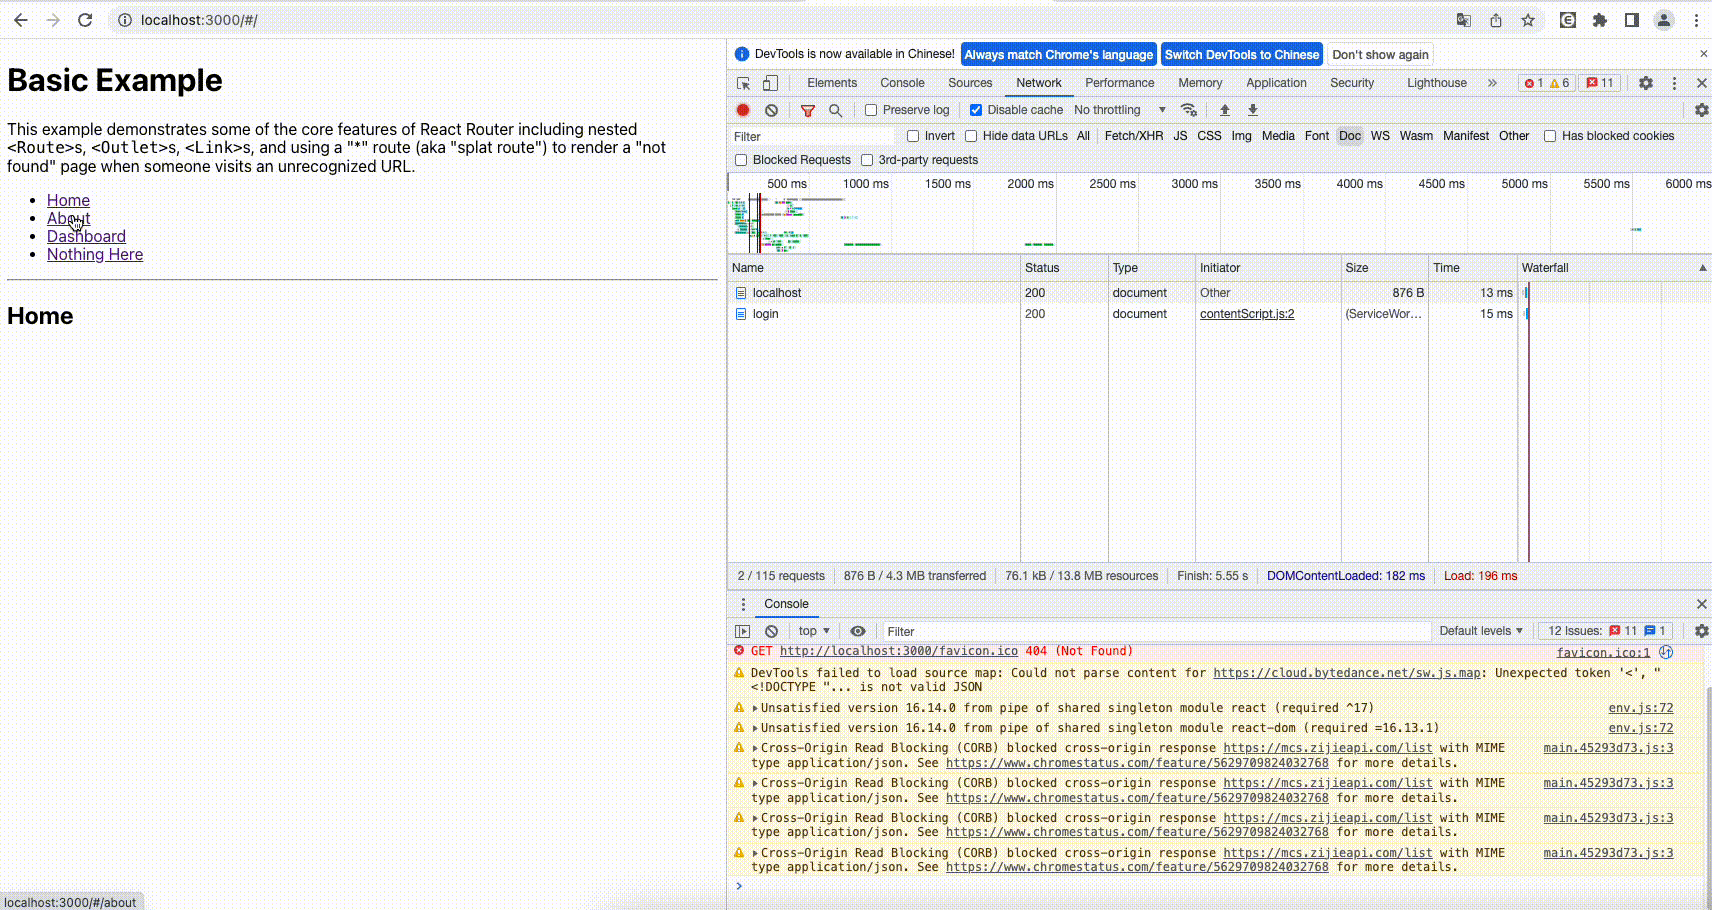Image resolution: width=1712 pixels, height=910 pixels.
Task: Toggle the device toolbar icon
Action: [770, 83]
